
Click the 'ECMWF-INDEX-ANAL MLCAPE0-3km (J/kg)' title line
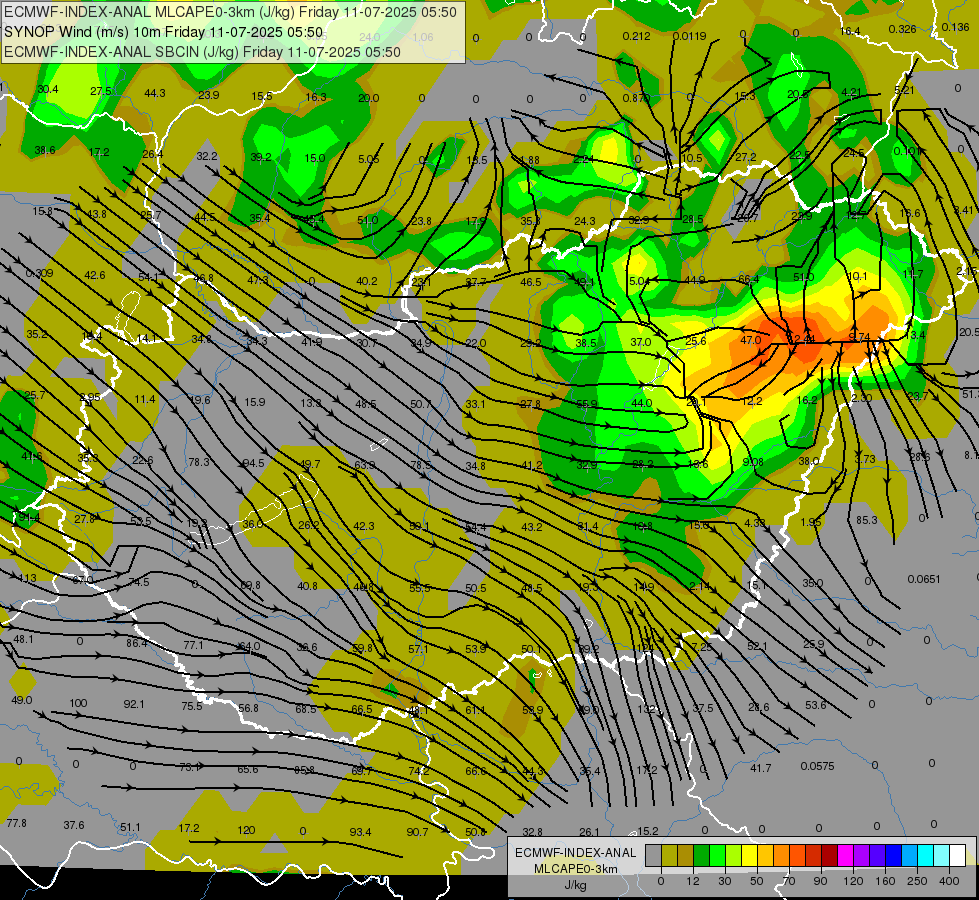(230, 12)
